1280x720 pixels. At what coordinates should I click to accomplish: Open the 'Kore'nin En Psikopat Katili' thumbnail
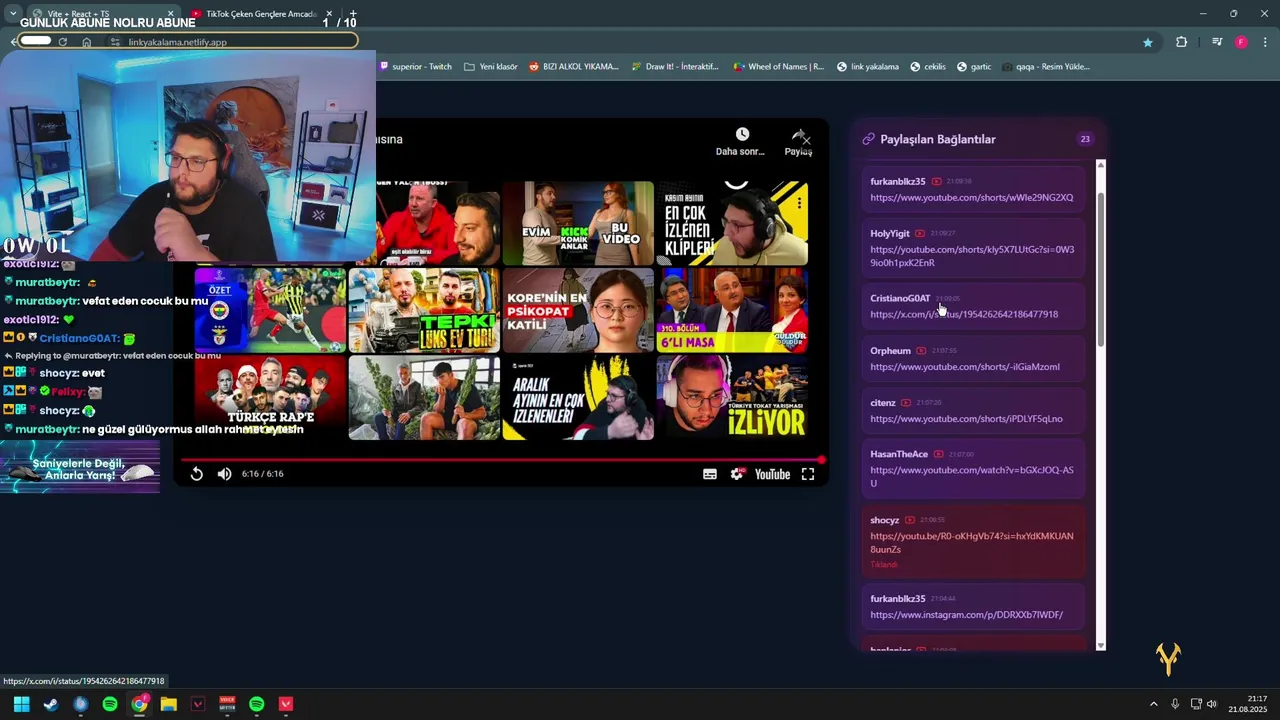[578, 310]
